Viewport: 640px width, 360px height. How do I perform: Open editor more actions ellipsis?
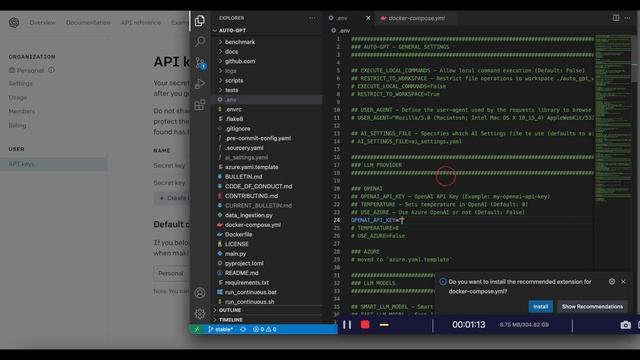(x=627, y=18)
